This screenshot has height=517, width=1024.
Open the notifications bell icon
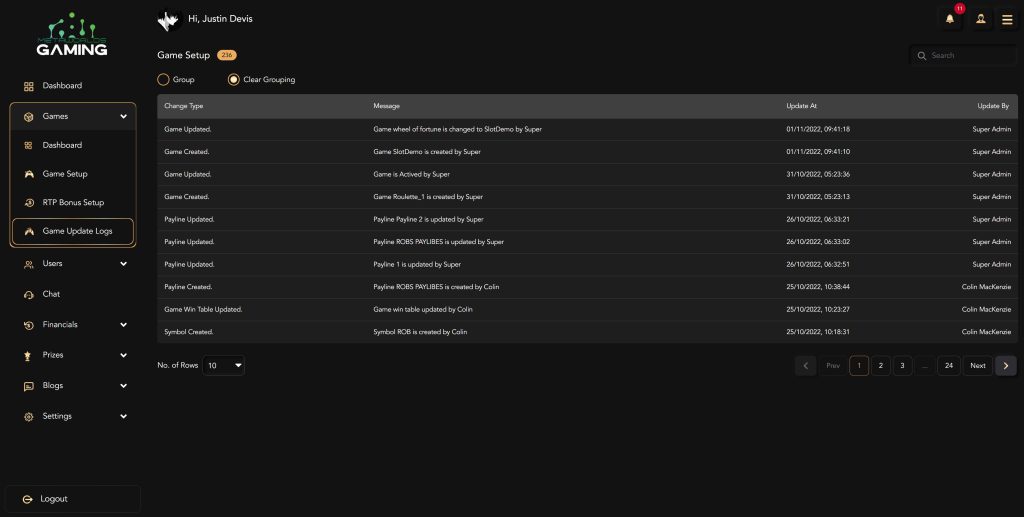click(x=950, y=19)
